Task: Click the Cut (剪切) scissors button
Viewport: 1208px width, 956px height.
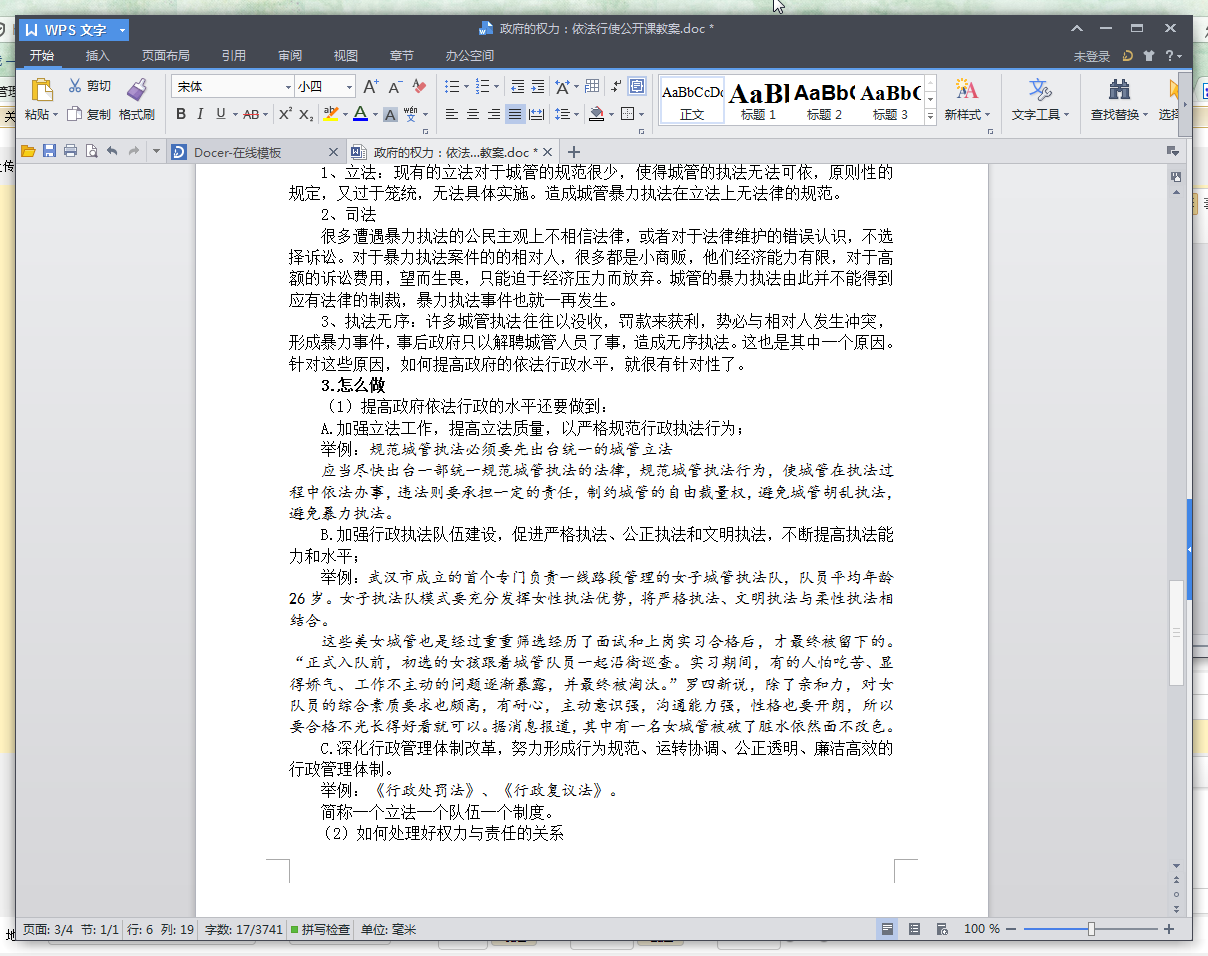Action: [89, 87]
